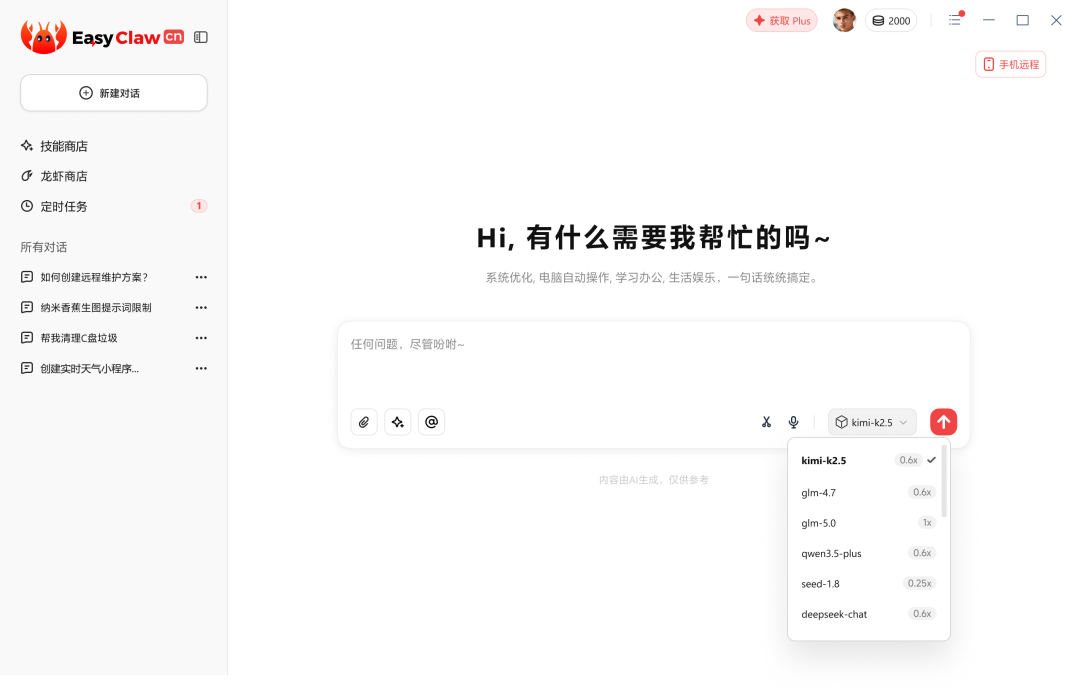The height and width of the screenshot is (692, 1080).
Task: Select deepseek-chat in the model list
Action: tap(834, 613)
